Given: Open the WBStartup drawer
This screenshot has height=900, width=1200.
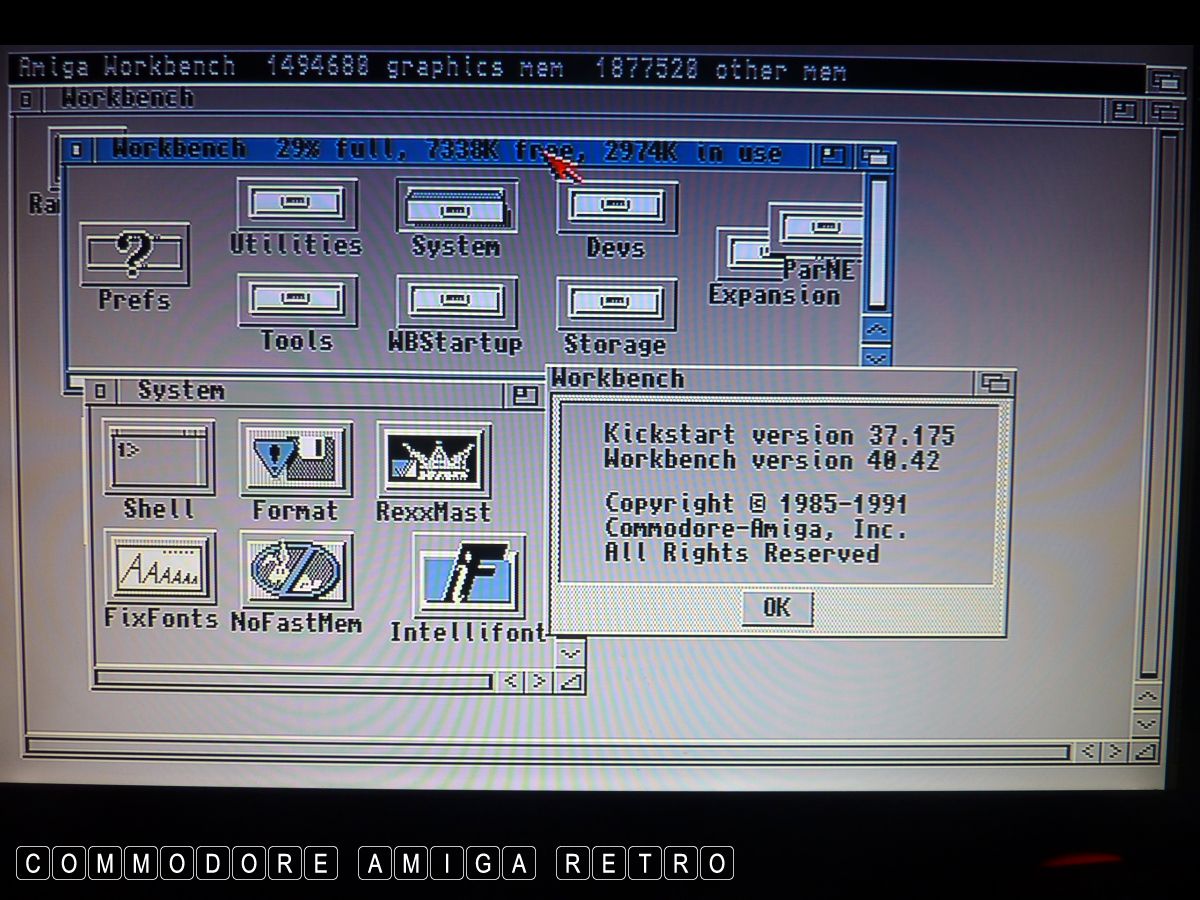Looking at the screenshot, I should [456, 302].
